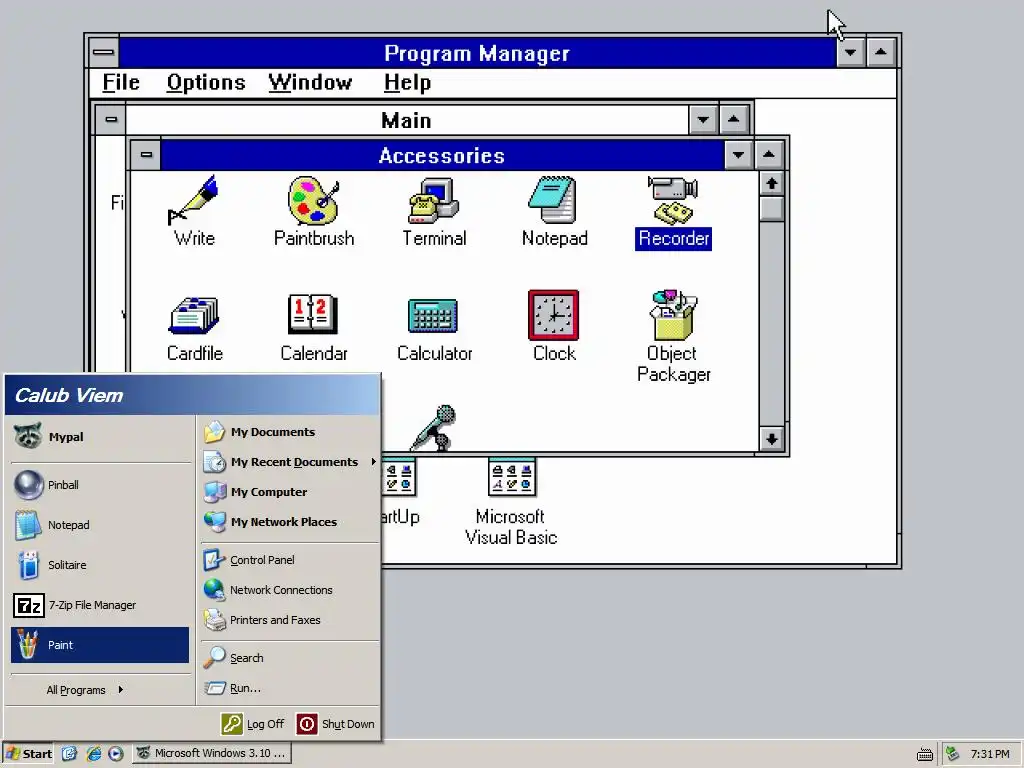Screen dimensions: 1024x768
Task: Open Program Manager control-menu box
Action: pos(103,52)
